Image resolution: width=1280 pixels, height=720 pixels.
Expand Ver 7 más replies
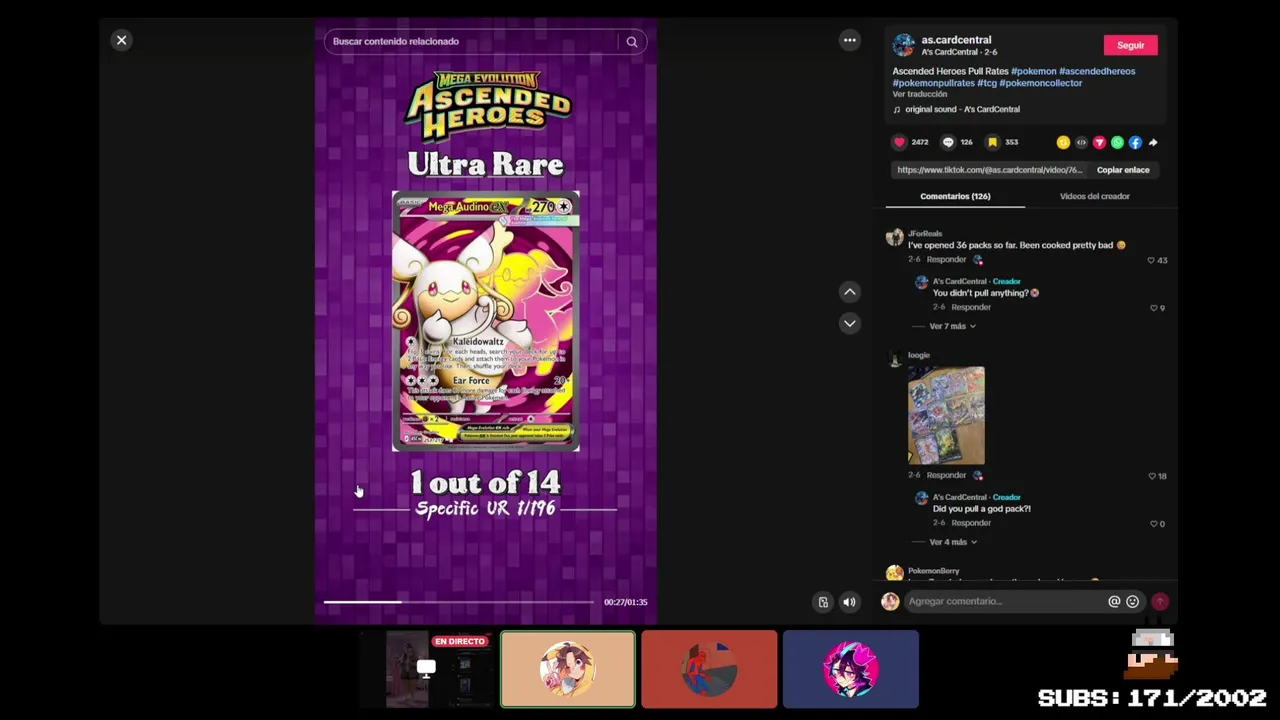952,326
